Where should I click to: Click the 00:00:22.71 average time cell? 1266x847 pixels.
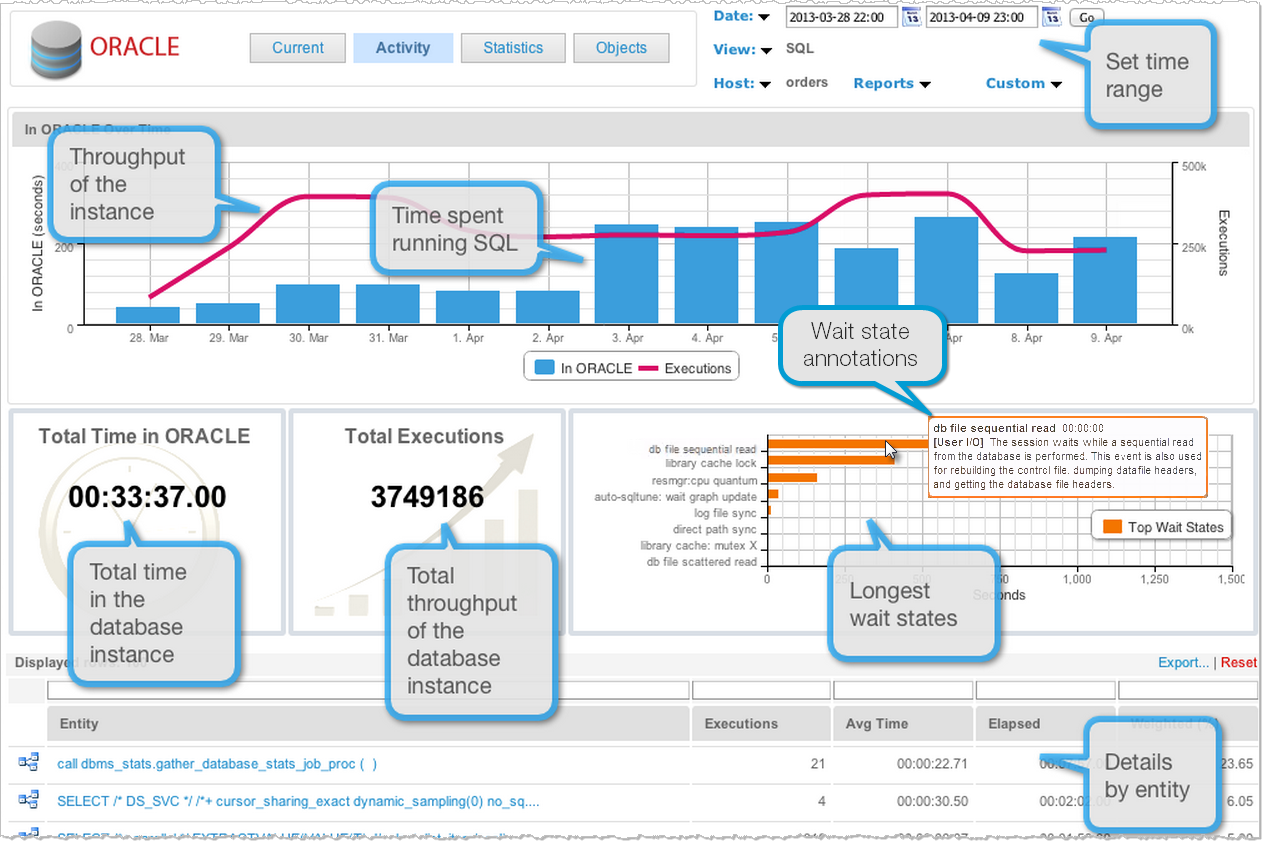click(933, 764)
